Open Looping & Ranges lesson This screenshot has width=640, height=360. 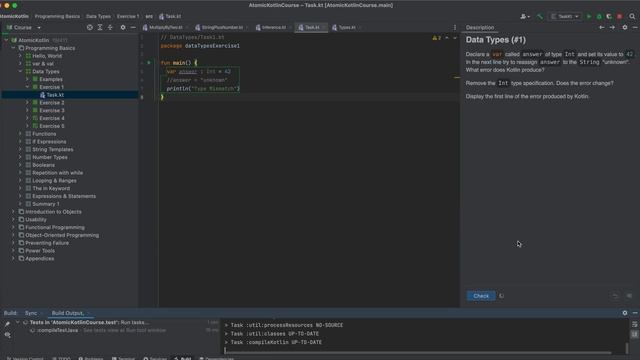pyautogui.click(x=54, y=180)
